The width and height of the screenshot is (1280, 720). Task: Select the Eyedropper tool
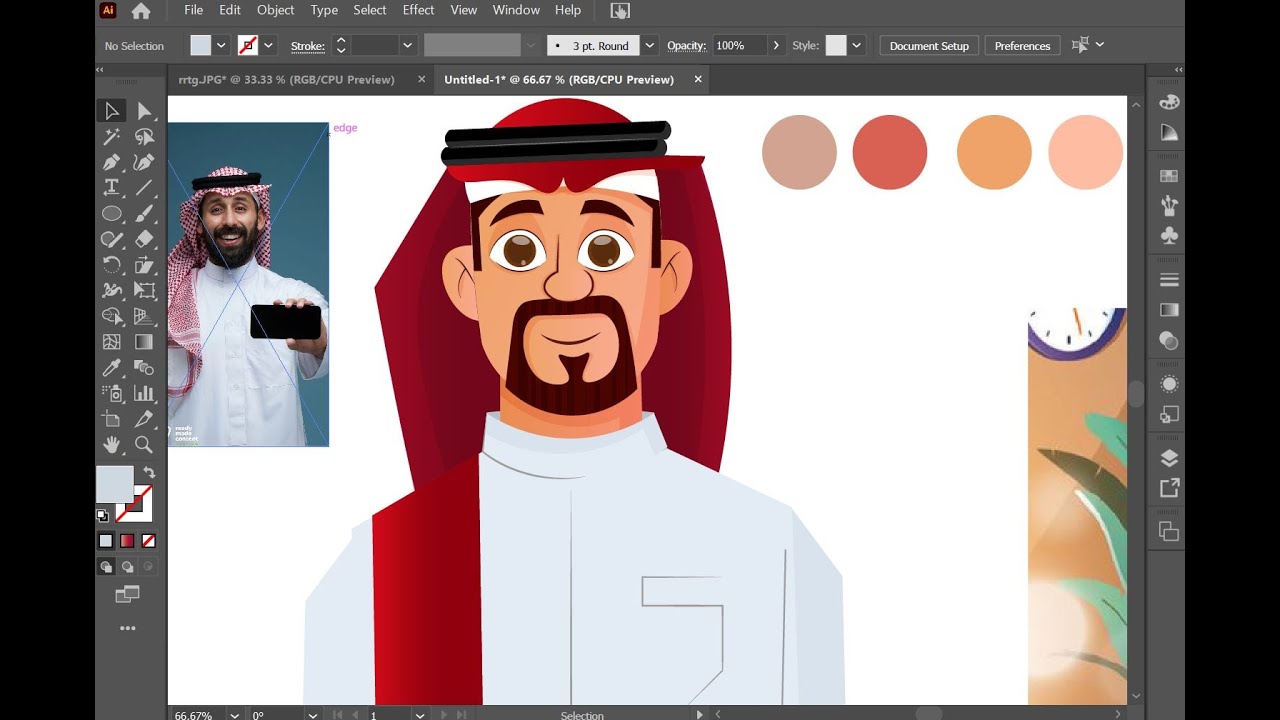tap(112, 368)
